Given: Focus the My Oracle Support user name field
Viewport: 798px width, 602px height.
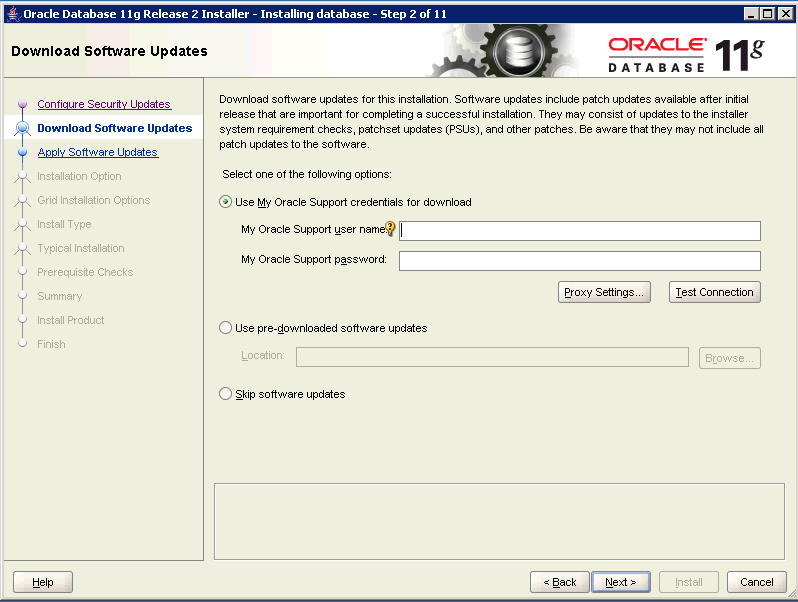Looking at the screenshot, I should (580, 231).
